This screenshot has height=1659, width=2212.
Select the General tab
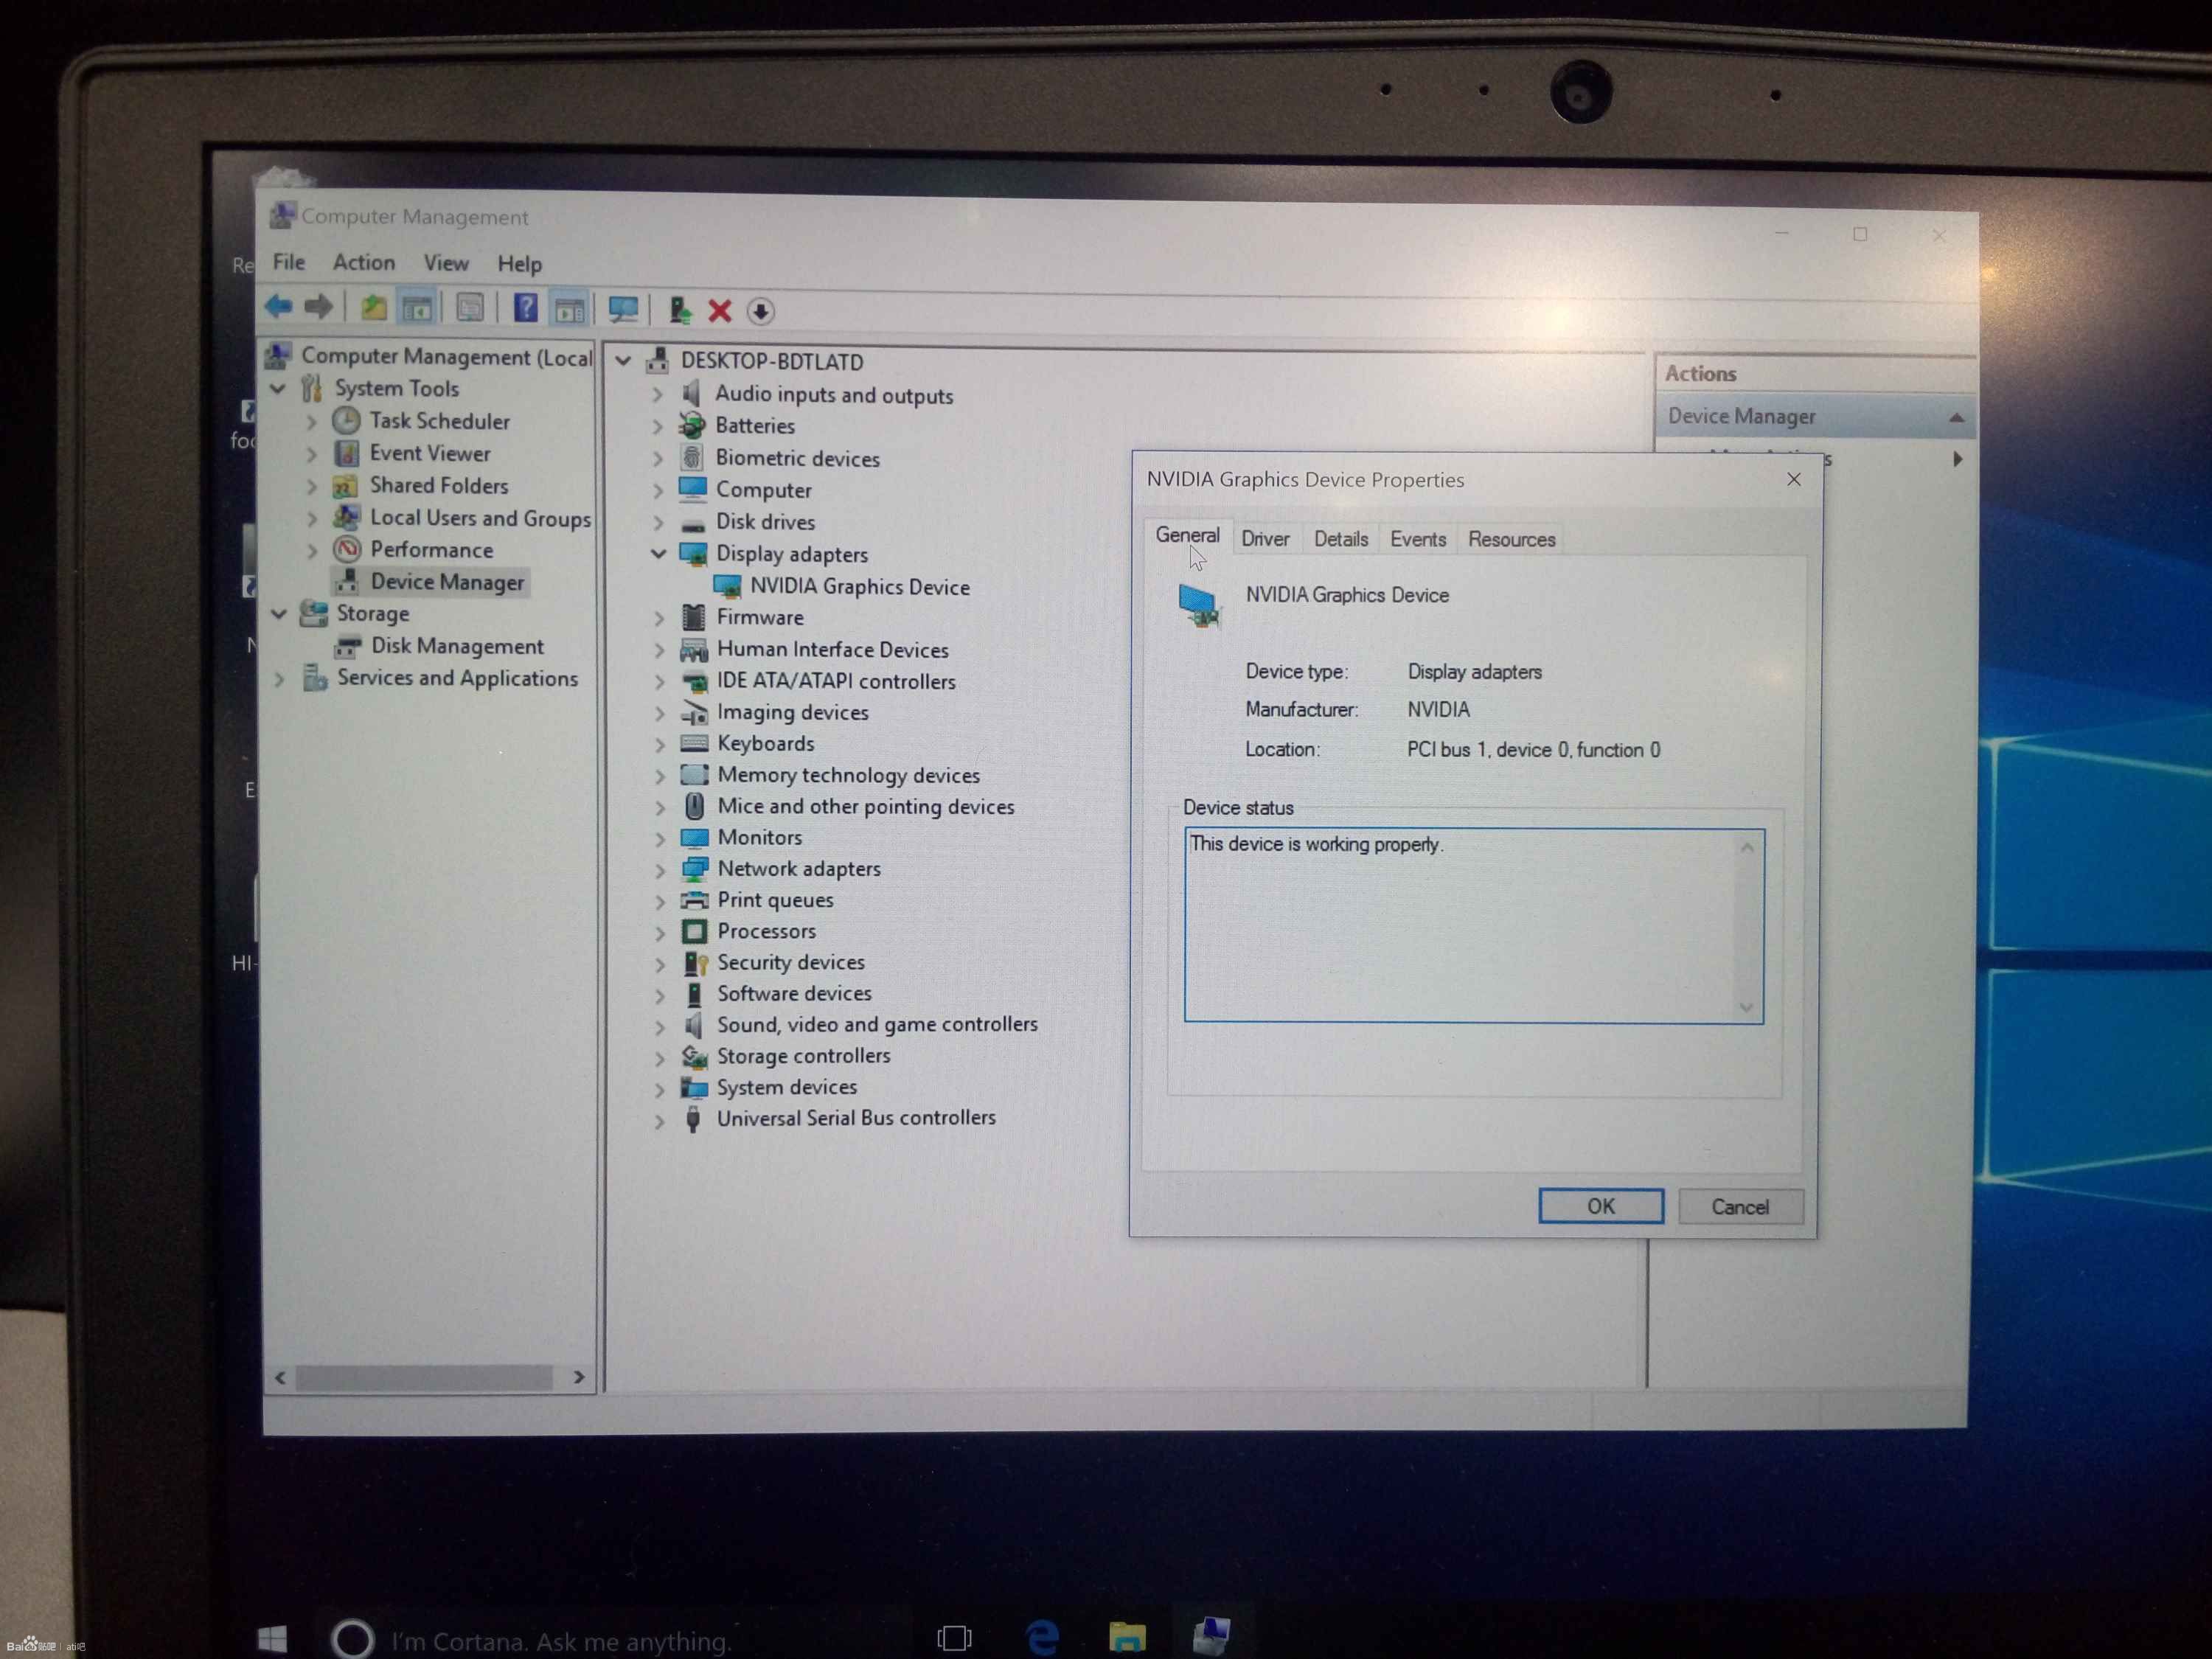tap(1187, 535)
